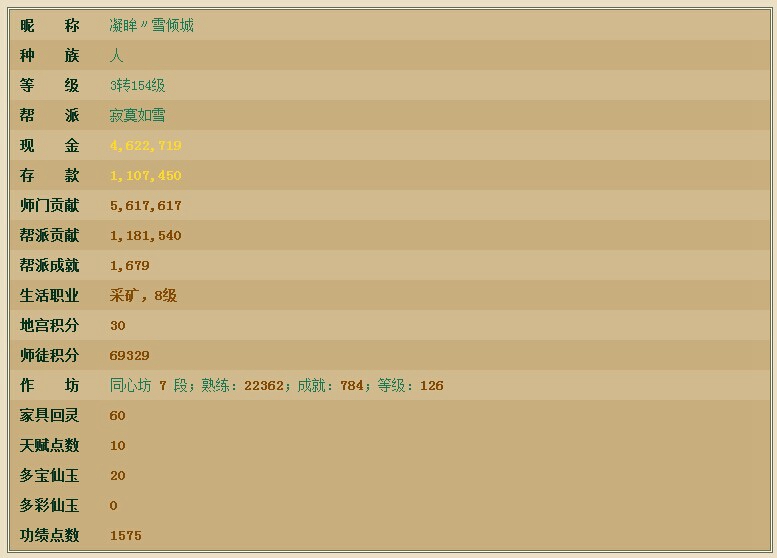Click the 帮派贡献 value 1,181,540
The height and width of the screenshot is (558, 777).
[x=145, y=236]
